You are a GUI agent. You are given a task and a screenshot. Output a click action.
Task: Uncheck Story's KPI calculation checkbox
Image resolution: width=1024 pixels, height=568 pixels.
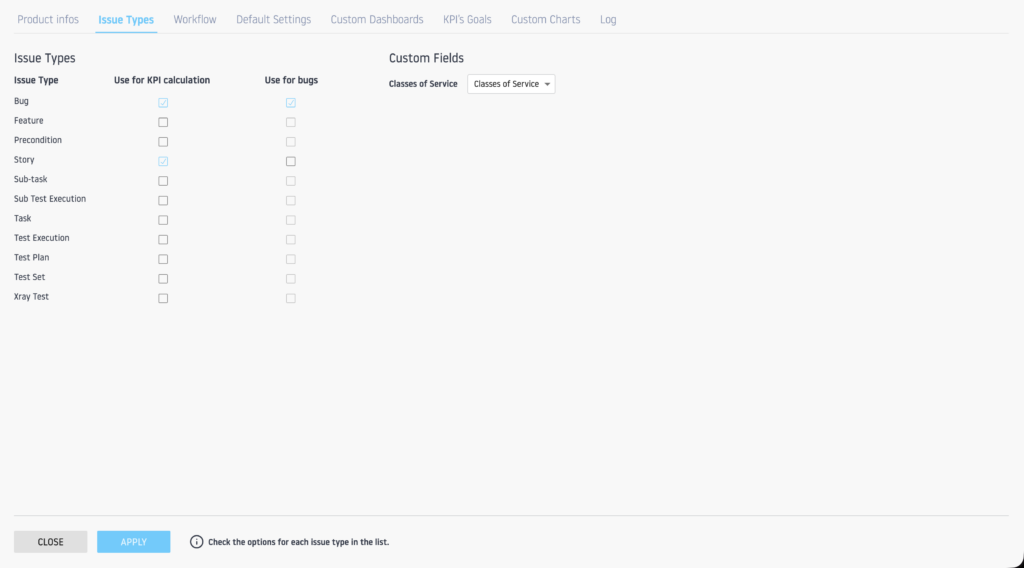coord(163,161)
